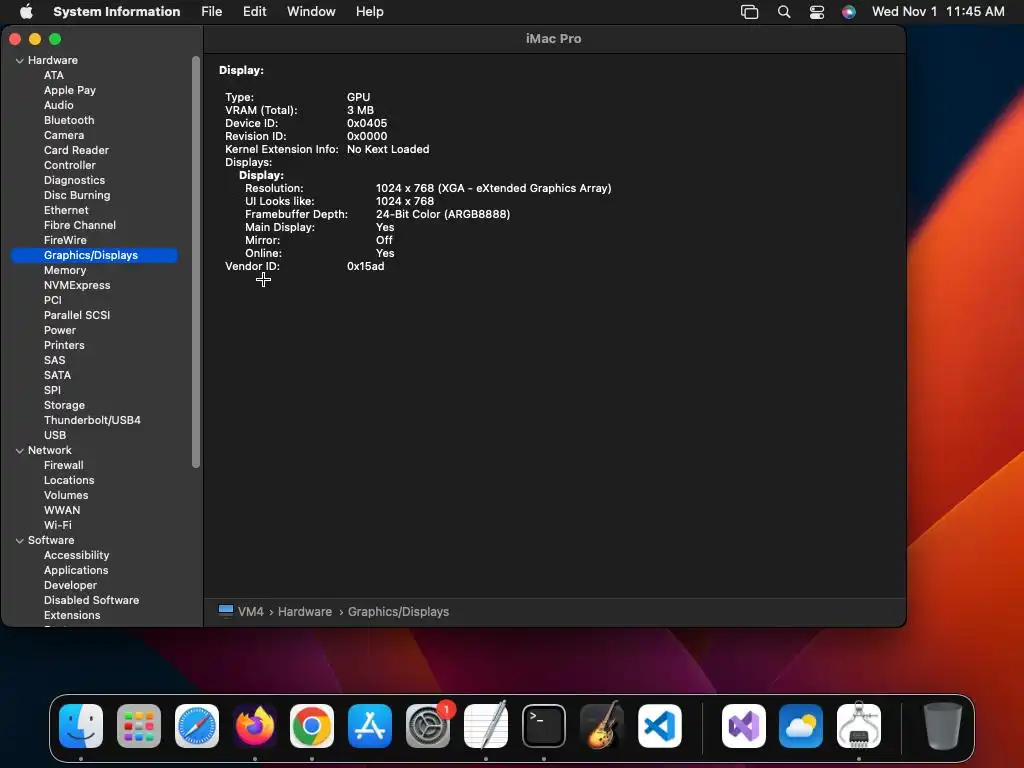The width and height of the screenshot is (1024, 768).
Task: Open Control Center in menu bar
Action: (x=816, y=12)
